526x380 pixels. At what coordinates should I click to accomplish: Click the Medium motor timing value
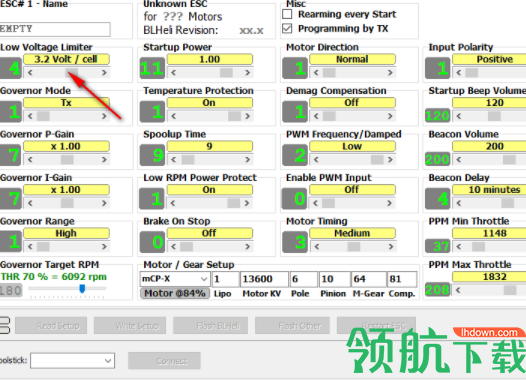pyautogui.click(x=352, y=233)
